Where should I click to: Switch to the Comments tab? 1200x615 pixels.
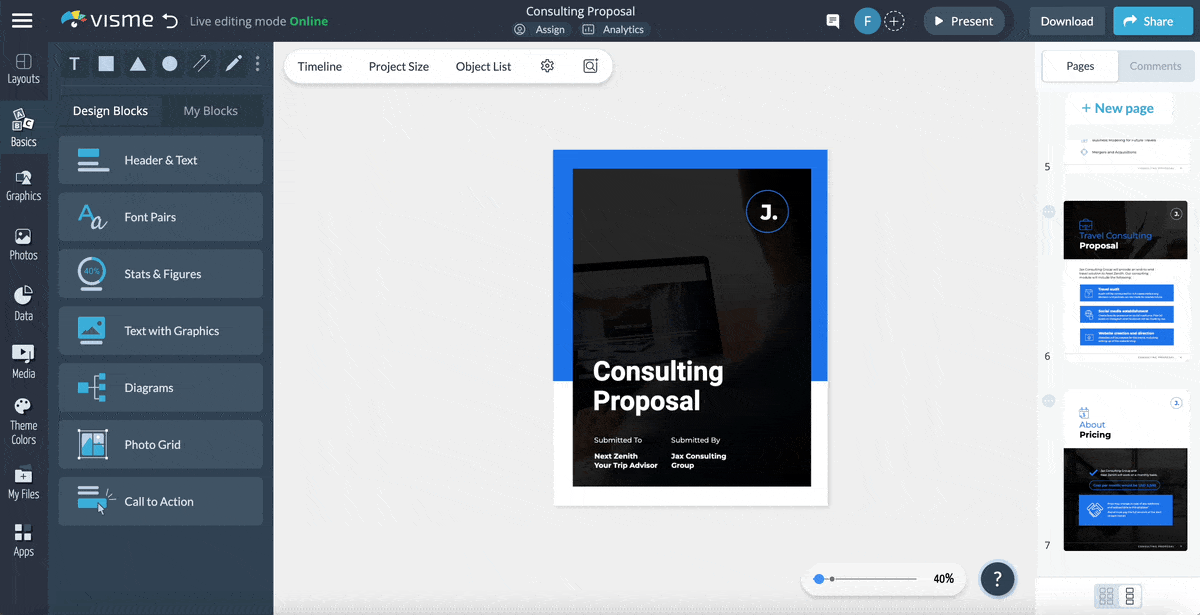[x=1155, y=66]
